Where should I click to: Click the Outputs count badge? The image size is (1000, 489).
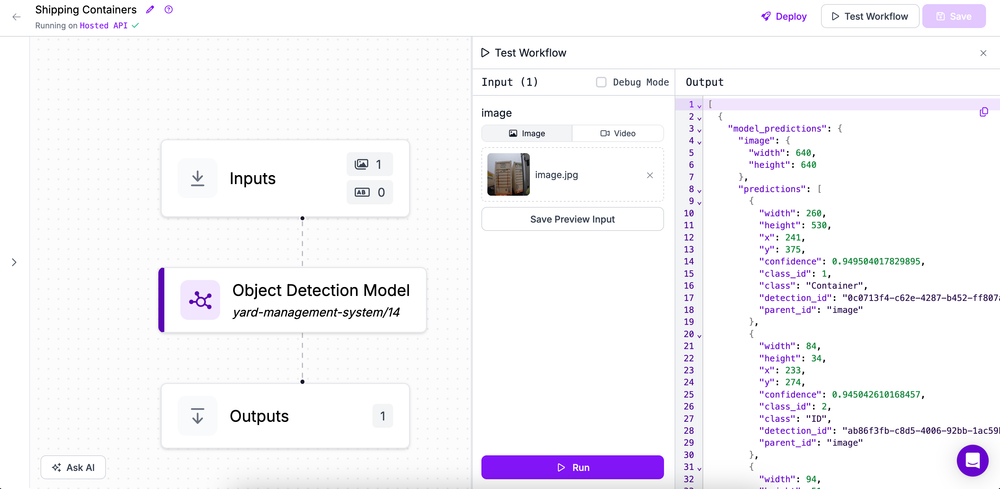383,416
